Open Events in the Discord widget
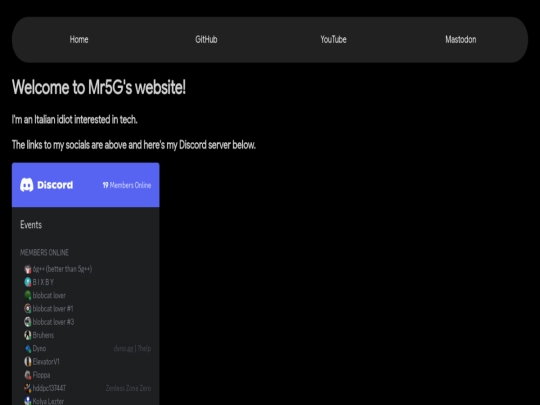 pos(31,225)
